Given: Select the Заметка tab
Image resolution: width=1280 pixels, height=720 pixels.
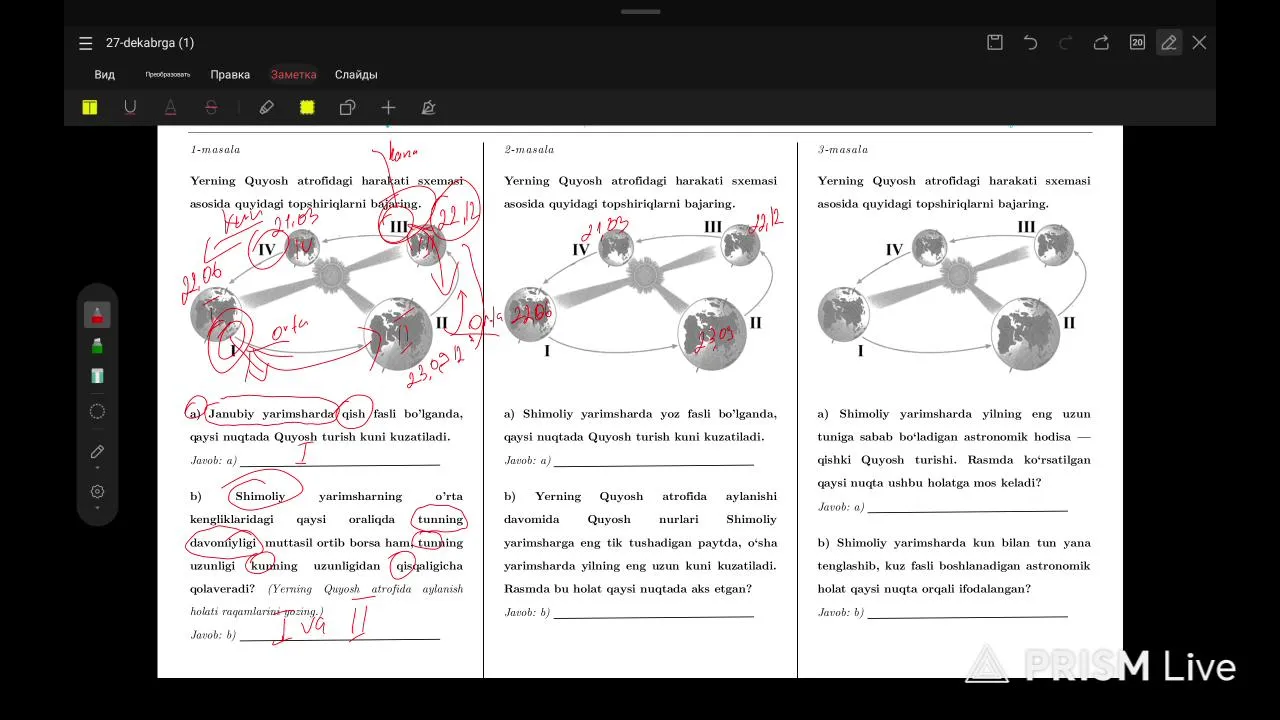Looking at the screenshot, I should (293, 75).
